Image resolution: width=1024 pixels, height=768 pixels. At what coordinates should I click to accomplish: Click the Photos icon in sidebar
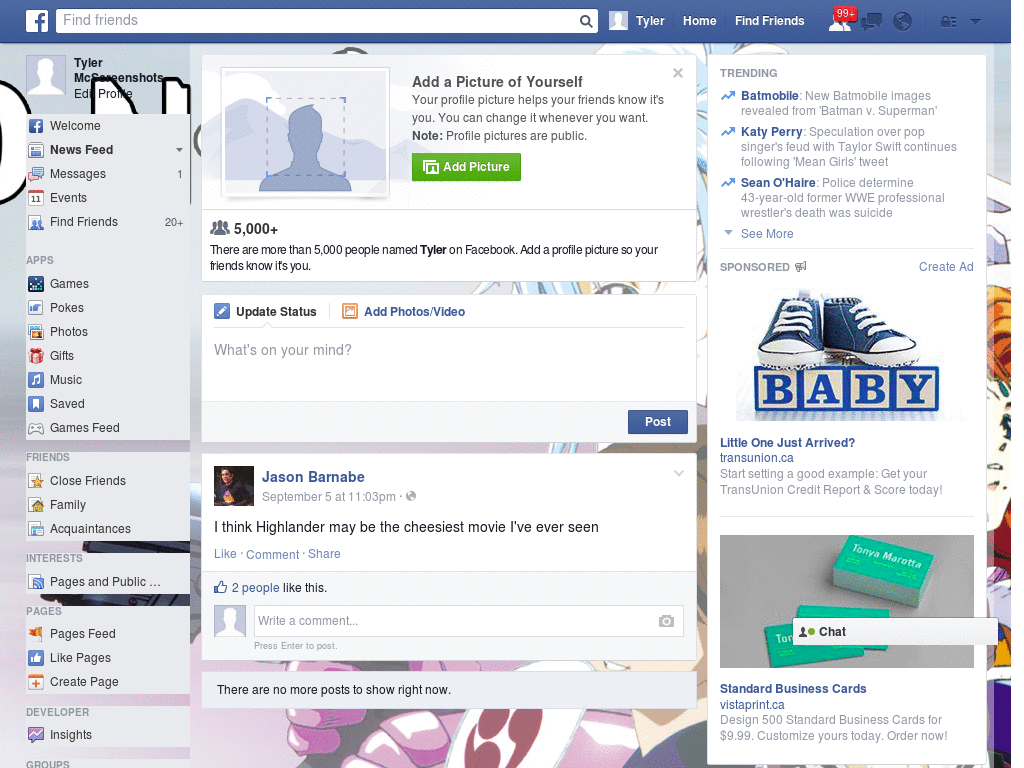pyautogui.click(x=36, y=332)
